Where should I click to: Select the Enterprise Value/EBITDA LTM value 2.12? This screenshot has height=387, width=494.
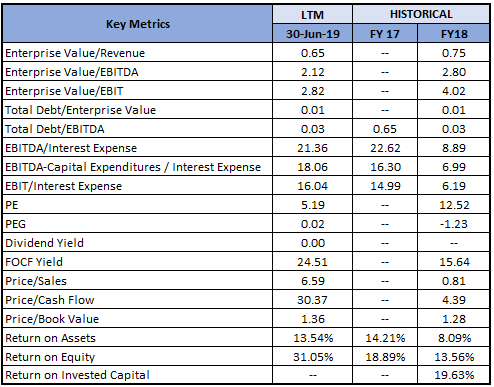pos(312,72)
